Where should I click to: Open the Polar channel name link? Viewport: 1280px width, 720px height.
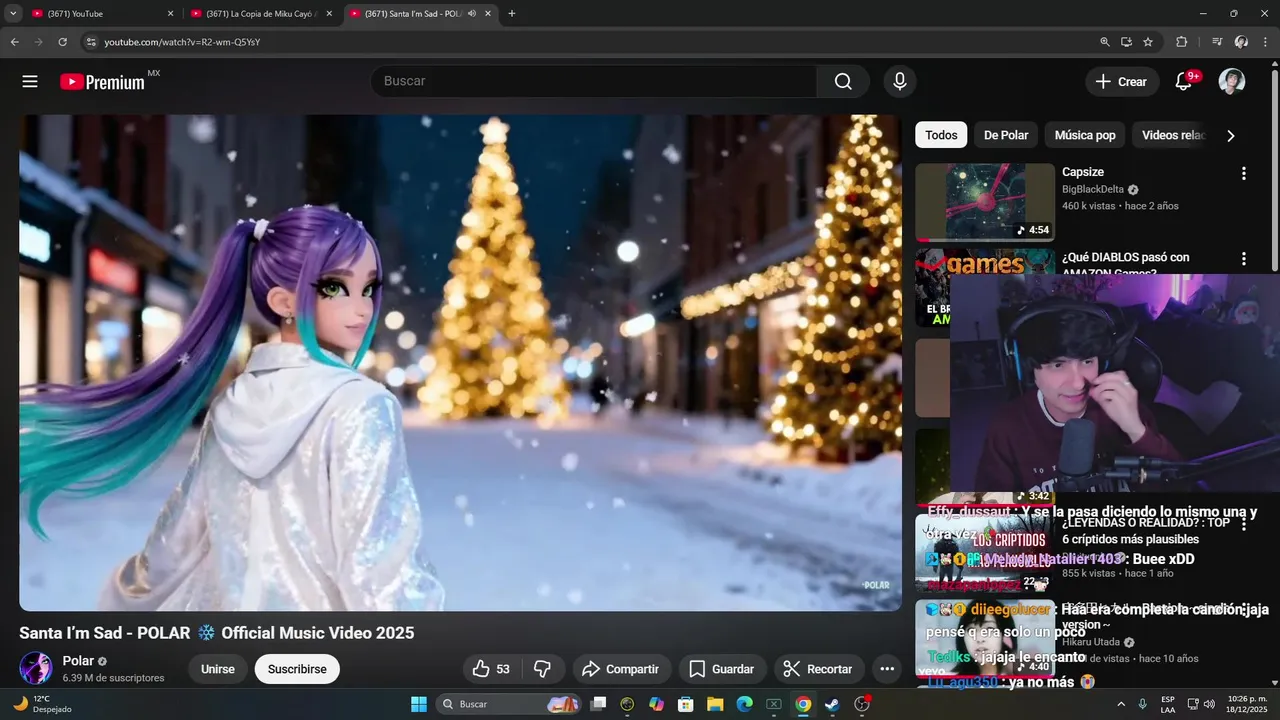point(78,661)
